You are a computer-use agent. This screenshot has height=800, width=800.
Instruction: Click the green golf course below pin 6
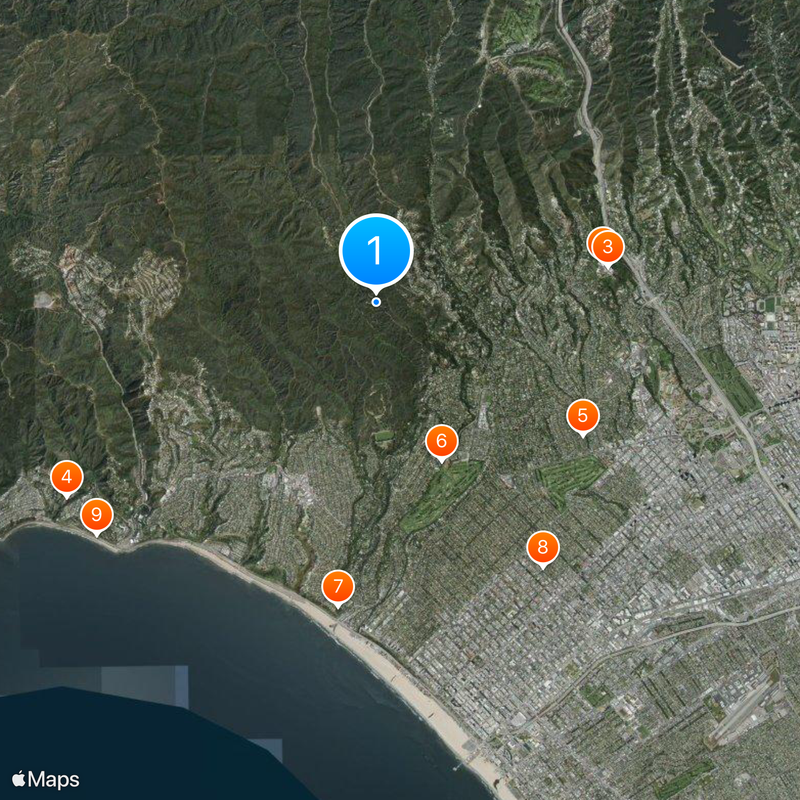(x=442, y=495)
